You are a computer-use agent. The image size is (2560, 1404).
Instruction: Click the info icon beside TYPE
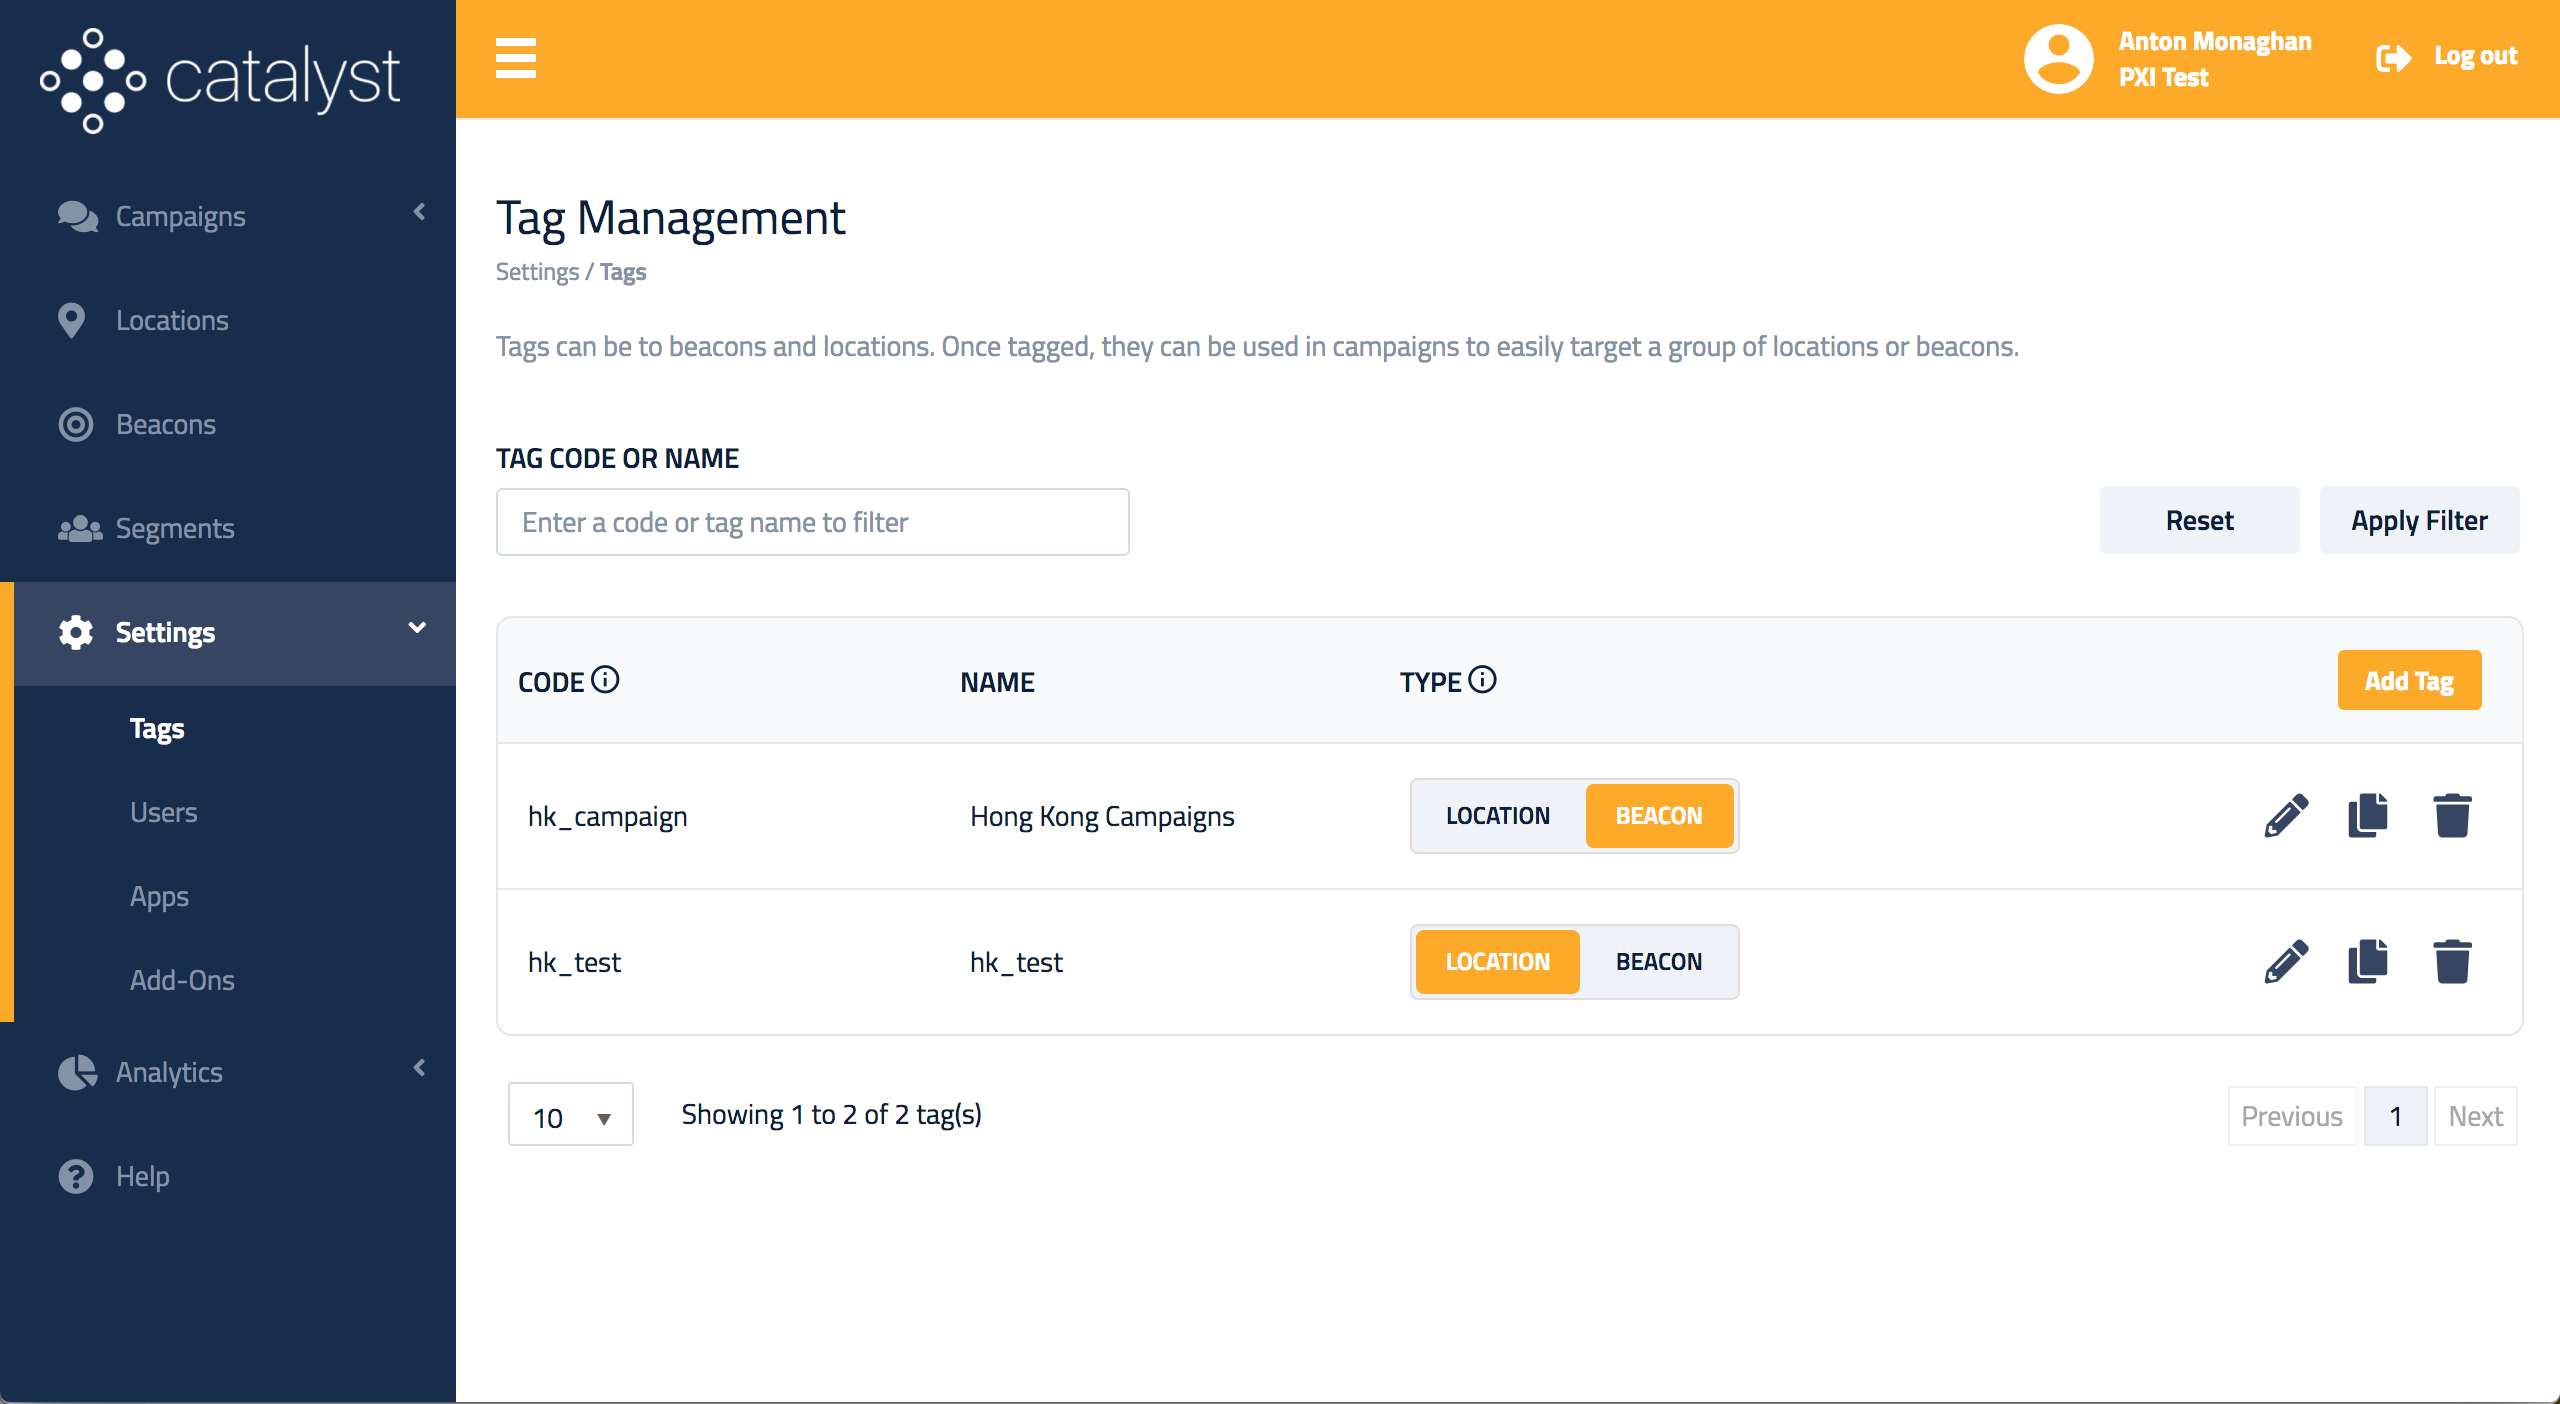point(1484,678)
